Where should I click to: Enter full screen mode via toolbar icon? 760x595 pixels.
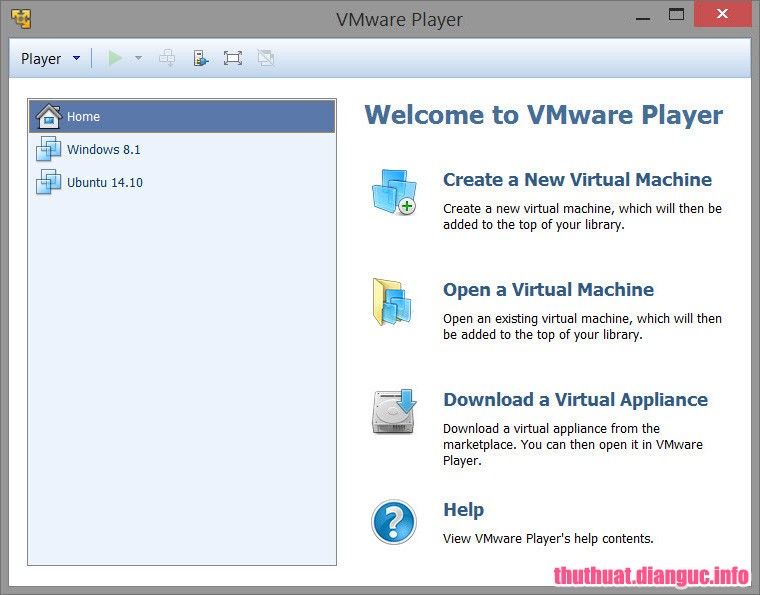233,58
